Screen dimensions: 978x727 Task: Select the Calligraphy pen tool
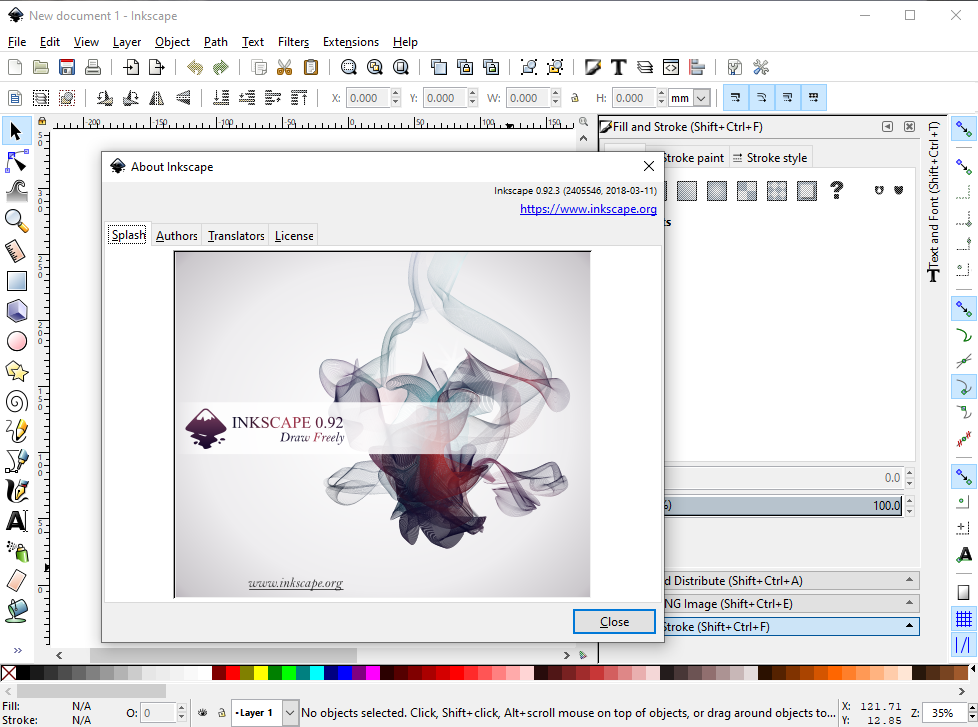pos(15,491)
